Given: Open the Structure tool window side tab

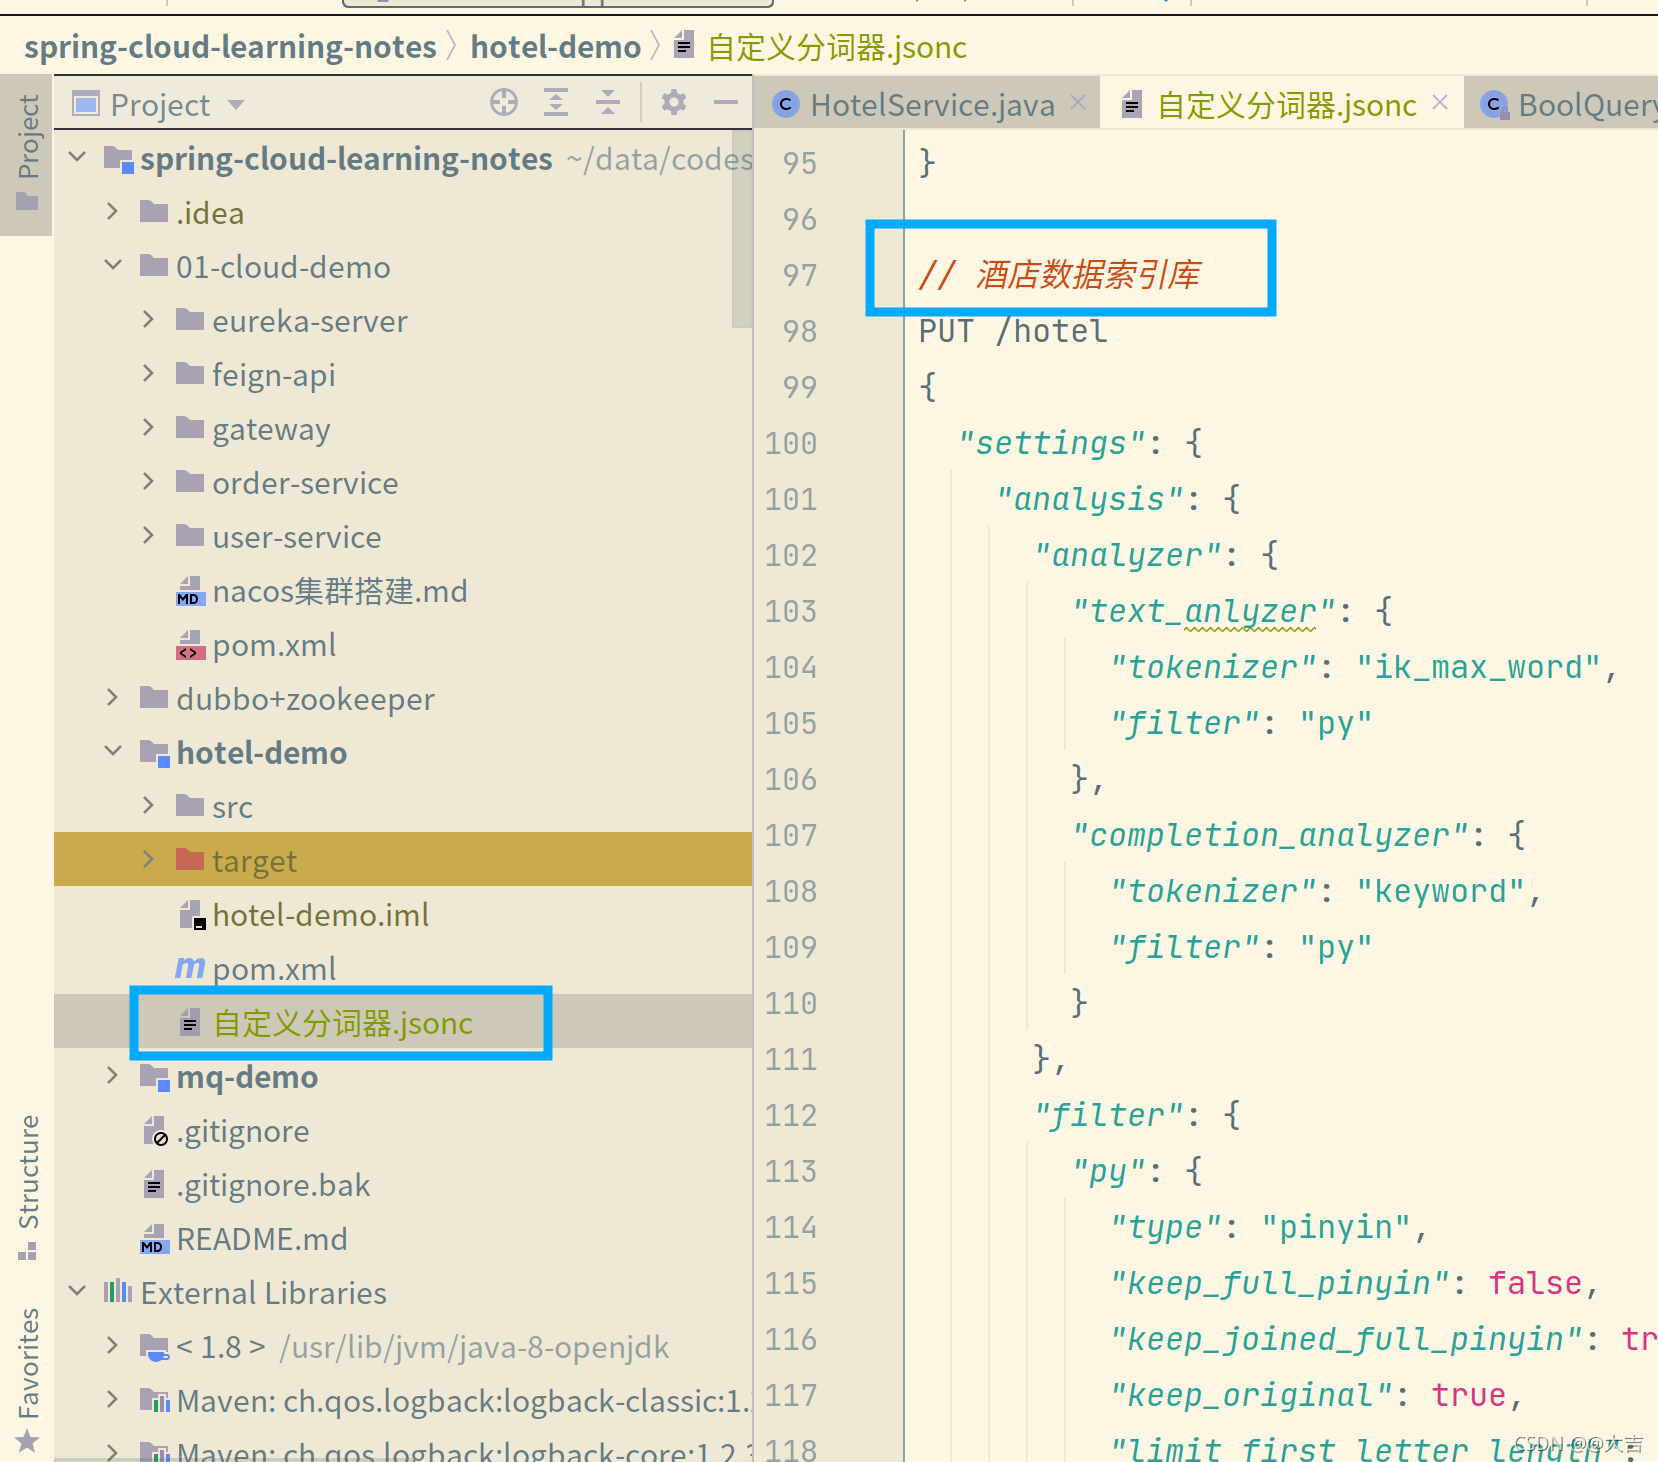Looking at the screenshot, I should pyautogui.click(x=28, y=1186).
